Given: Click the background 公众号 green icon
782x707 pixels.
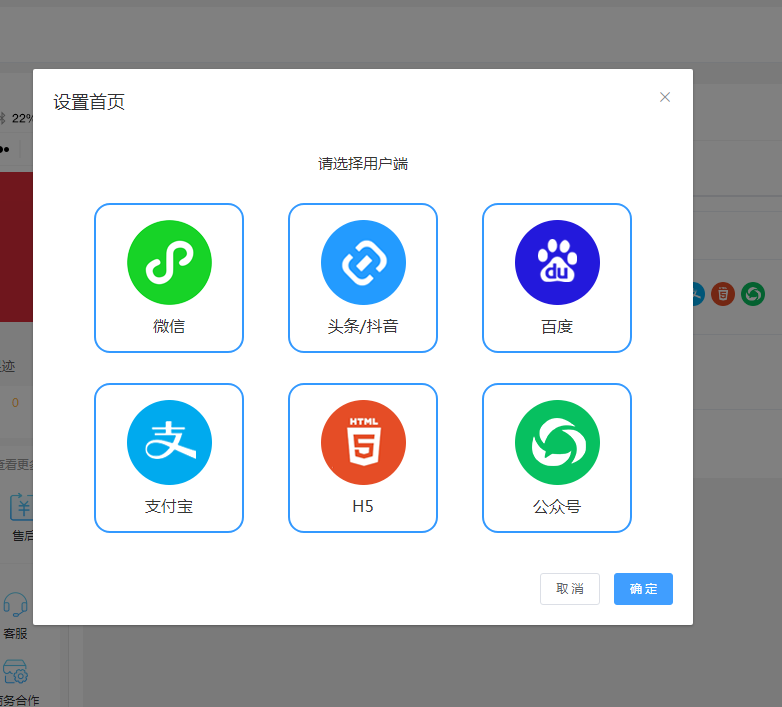Looking at the screenshot, I should [x=753, y=294].
